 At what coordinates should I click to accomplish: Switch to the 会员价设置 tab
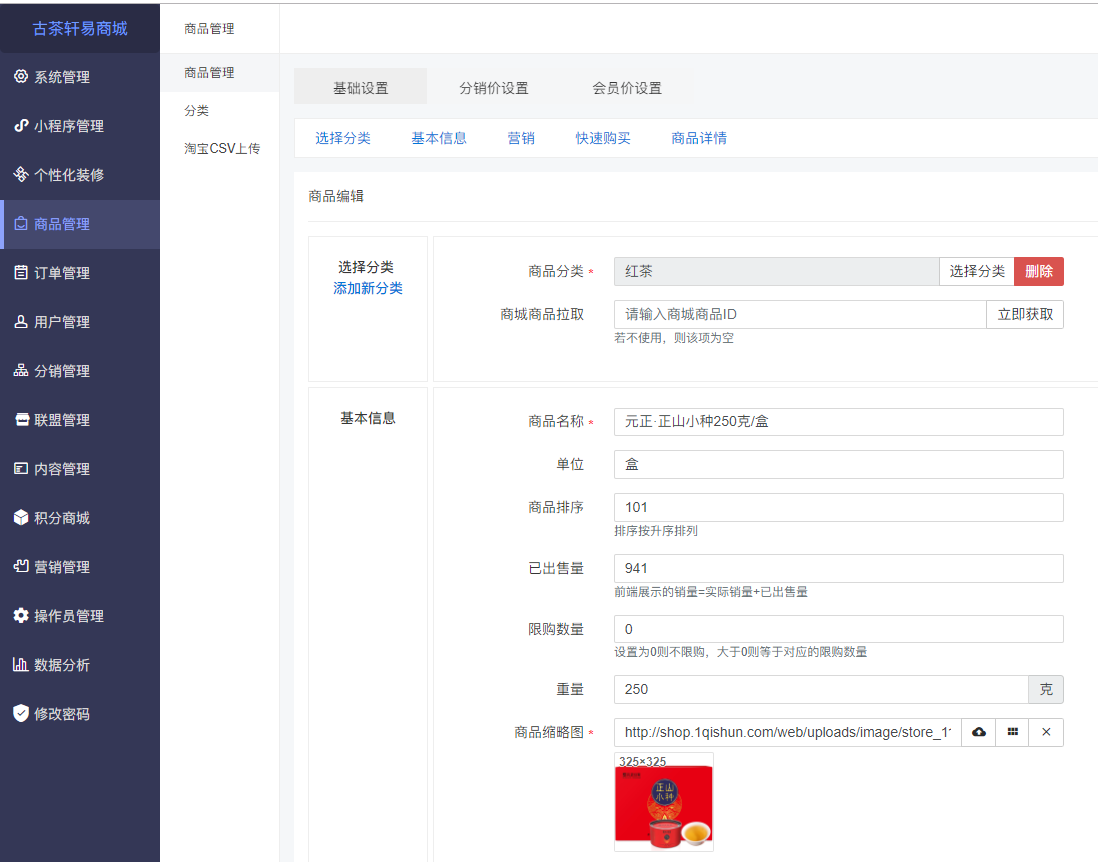(627, 88)
